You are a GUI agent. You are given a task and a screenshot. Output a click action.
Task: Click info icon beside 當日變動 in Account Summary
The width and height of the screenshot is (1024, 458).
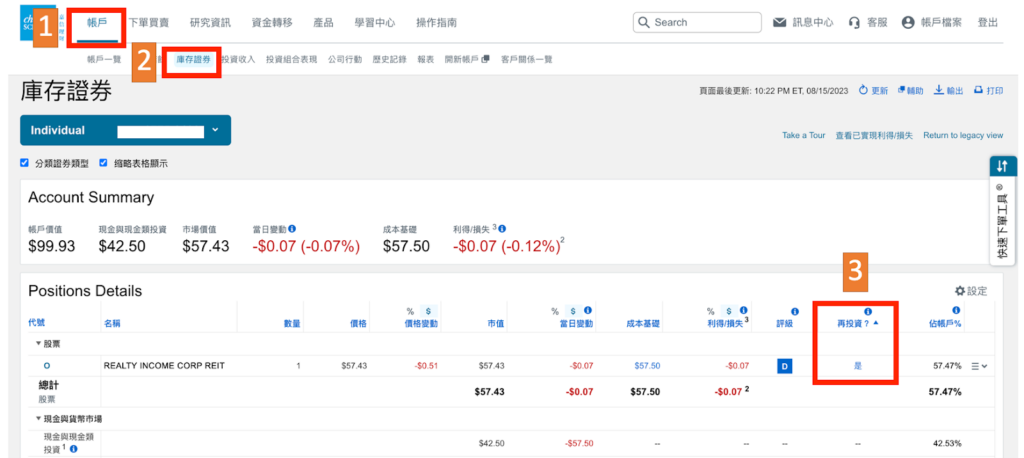[x=291, y=228]
